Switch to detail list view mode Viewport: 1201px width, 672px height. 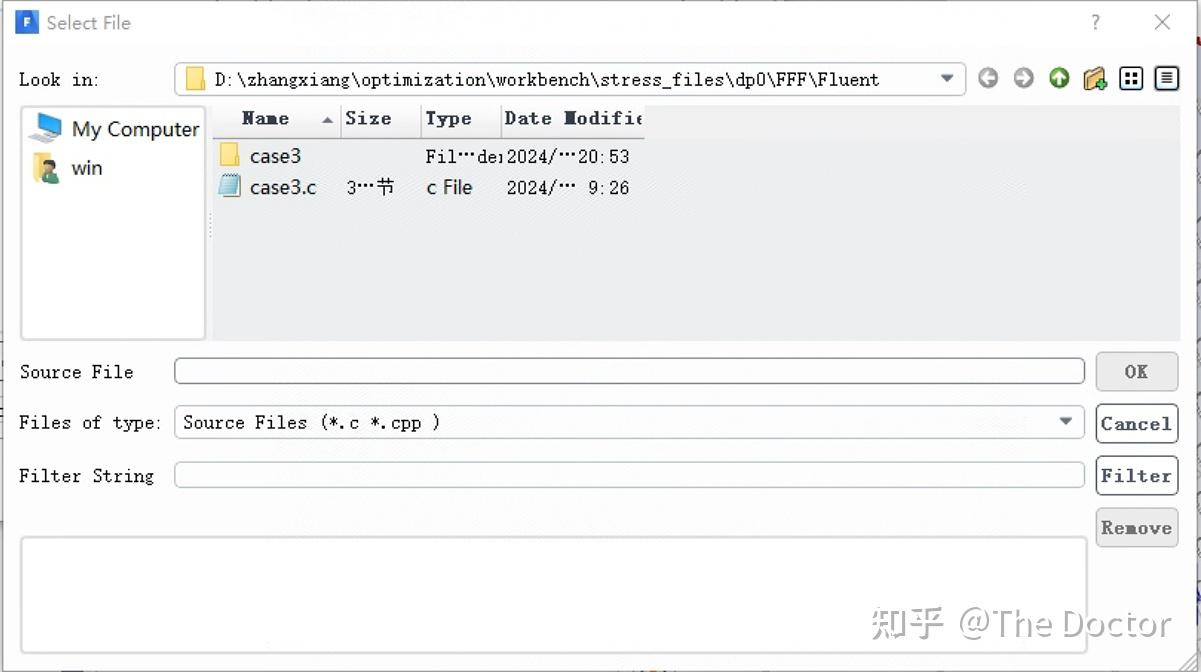1166,77
